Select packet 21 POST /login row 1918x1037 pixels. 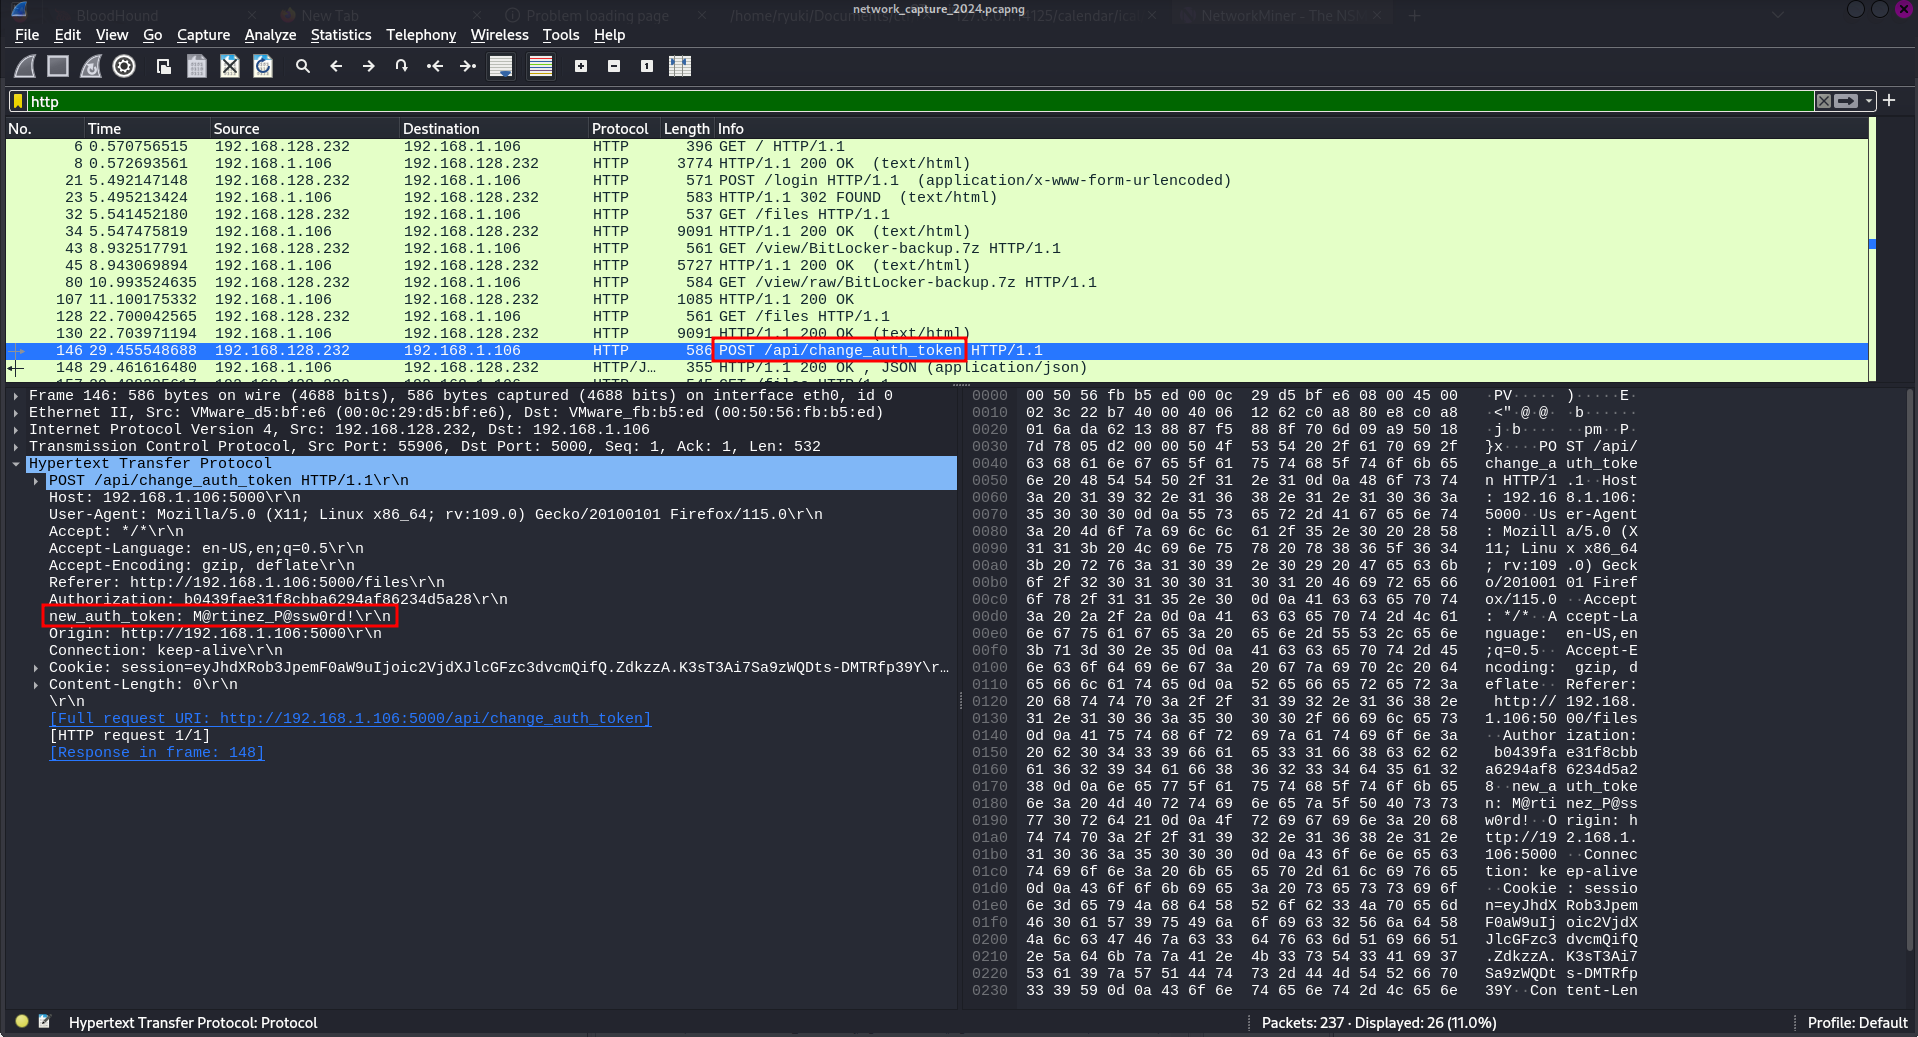coord(936,181)
